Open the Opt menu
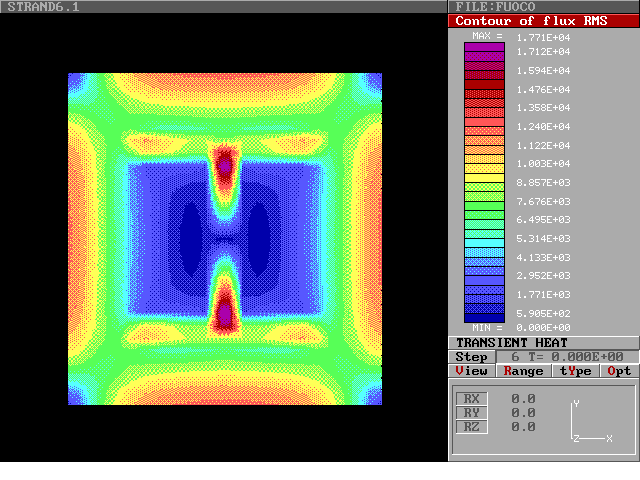 tap(620, 371)
